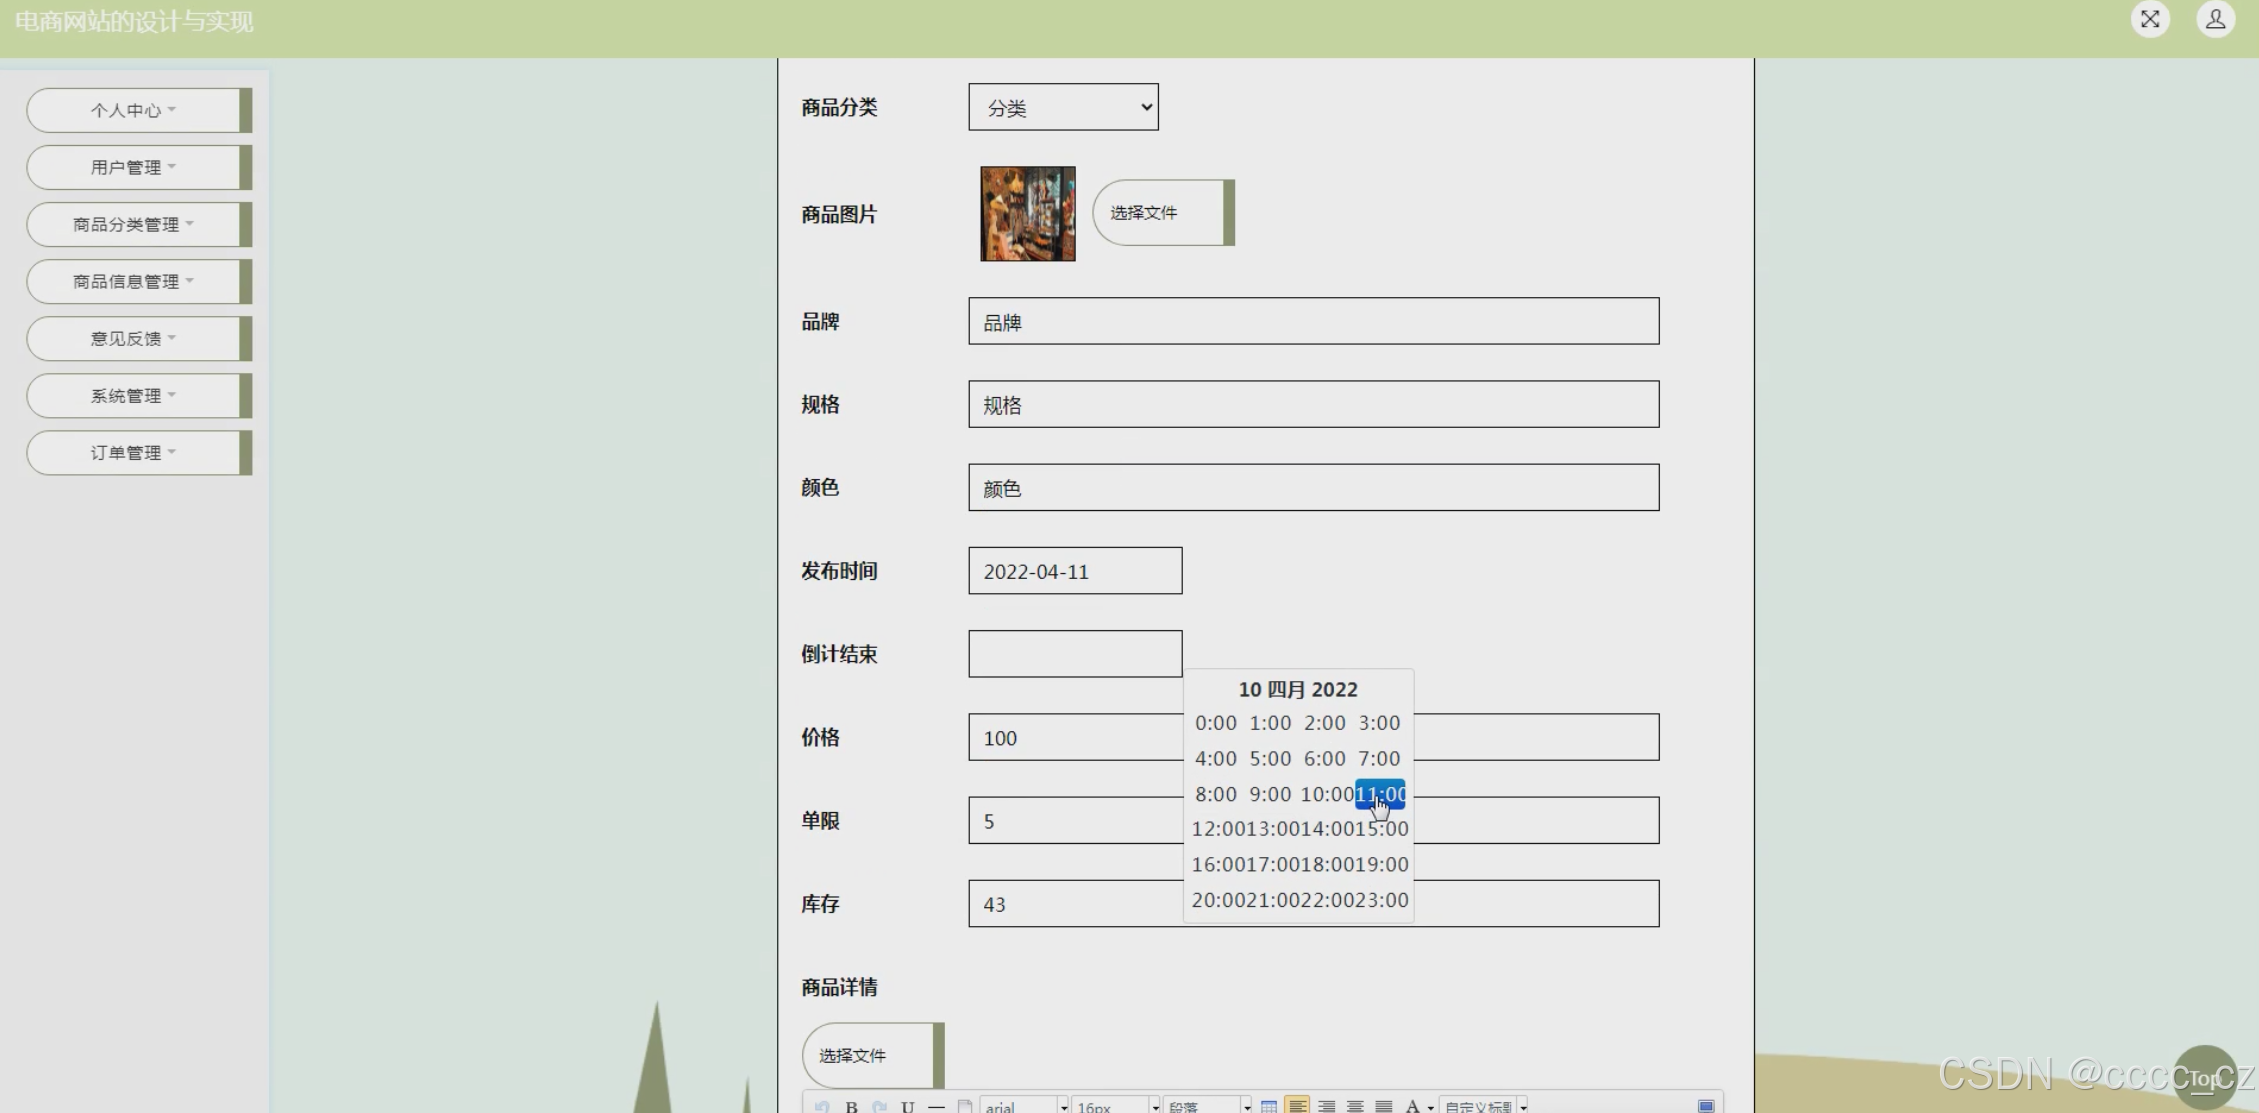Click the product image thumbnail
This screenshot has width=2259, height=1113.
(1027, 214)
